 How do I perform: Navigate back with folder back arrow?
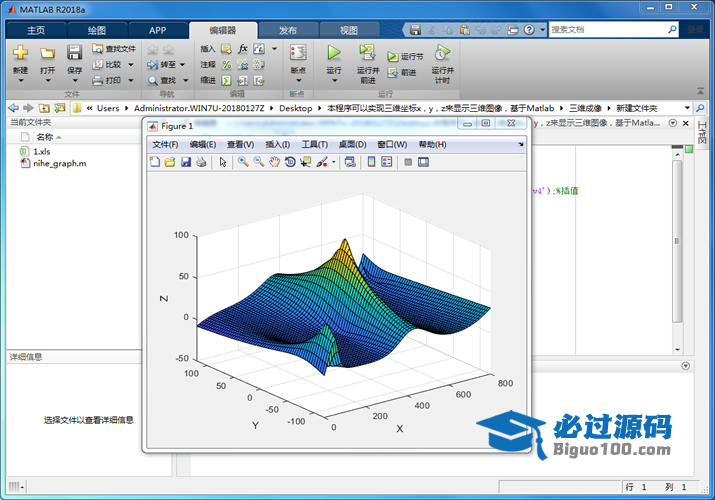tap(13, 108)
